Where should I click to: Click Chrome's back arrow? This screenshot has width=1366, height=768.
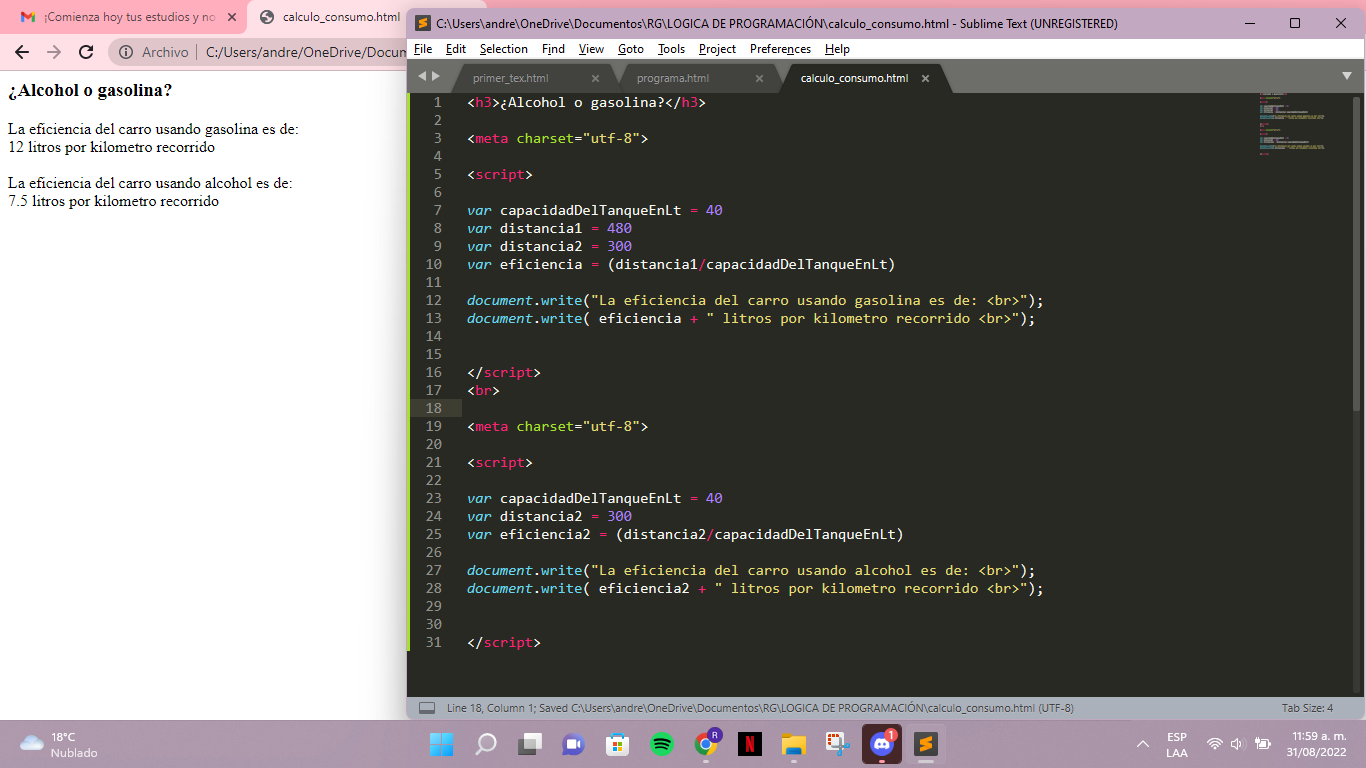click(x=22, y=52)
